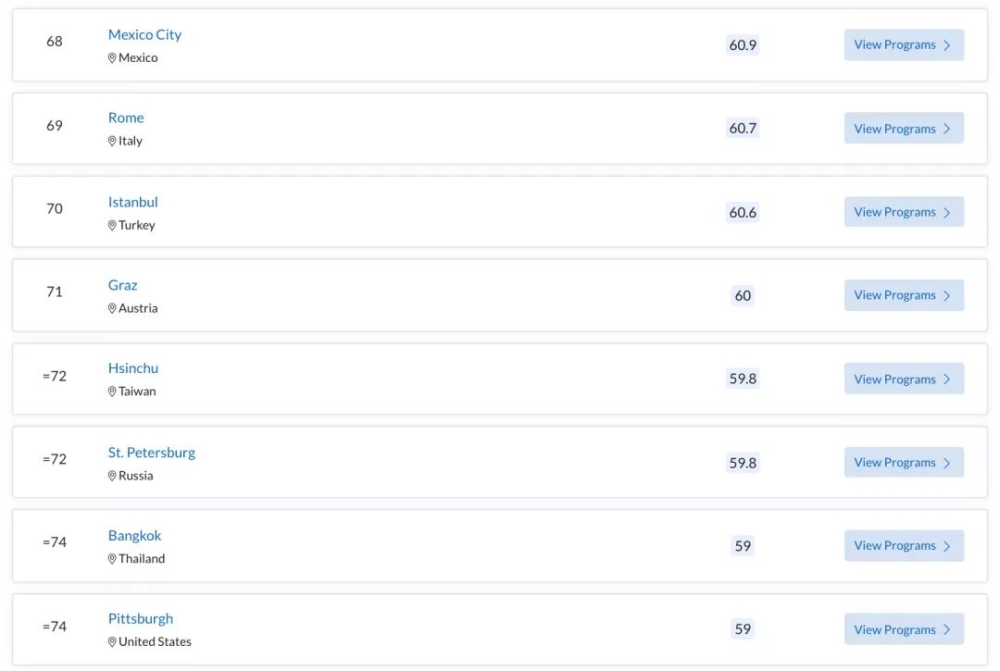Click the location pin next to Austria

point(112,308)
